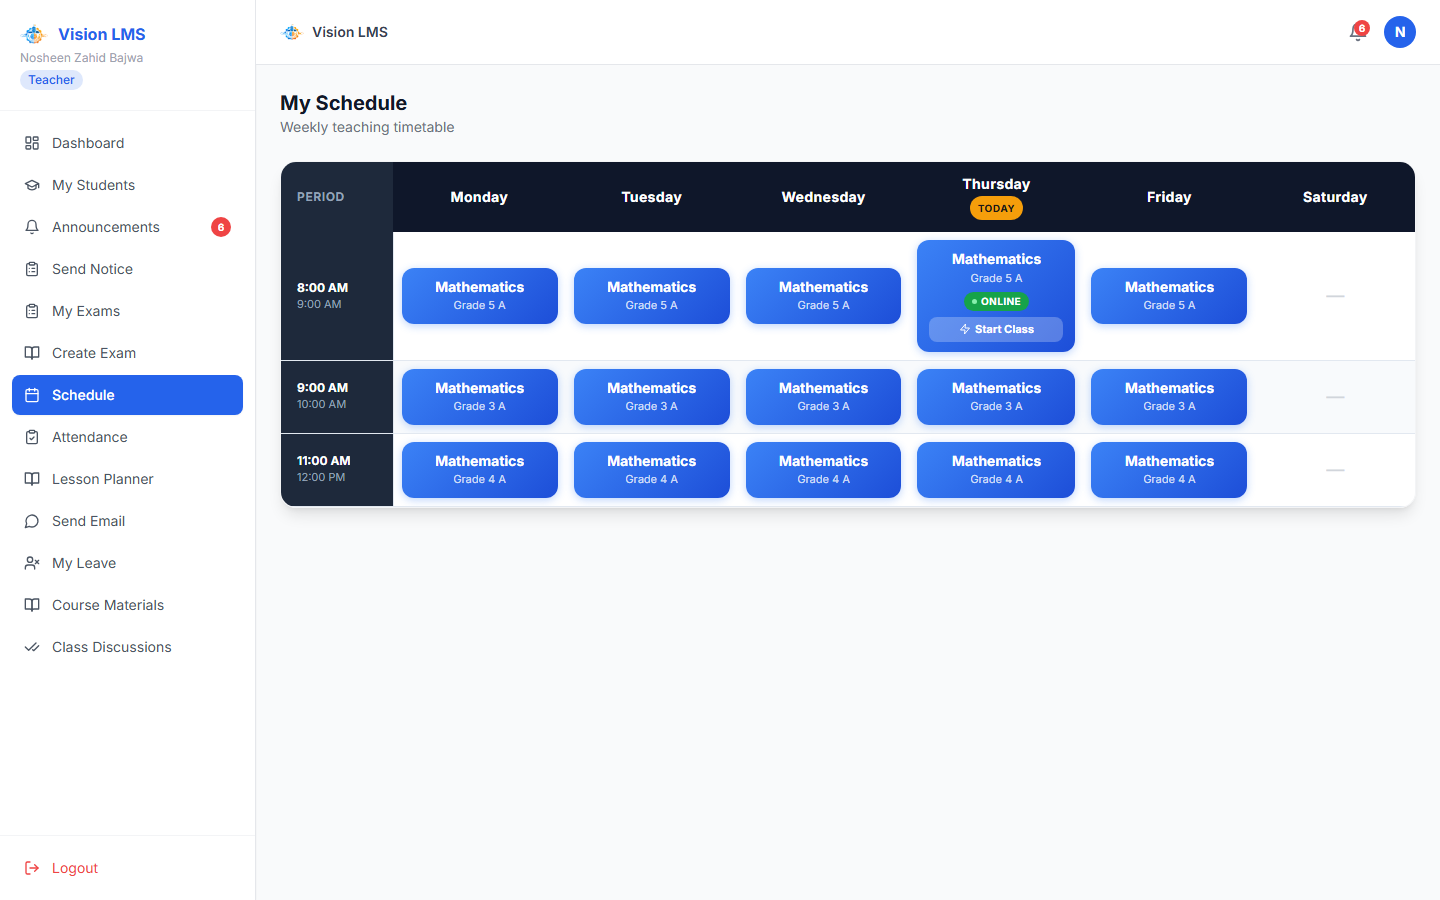Browse Course Materials
The image size is (1440, 900).
pyautogui.click(x=127, y=605)
